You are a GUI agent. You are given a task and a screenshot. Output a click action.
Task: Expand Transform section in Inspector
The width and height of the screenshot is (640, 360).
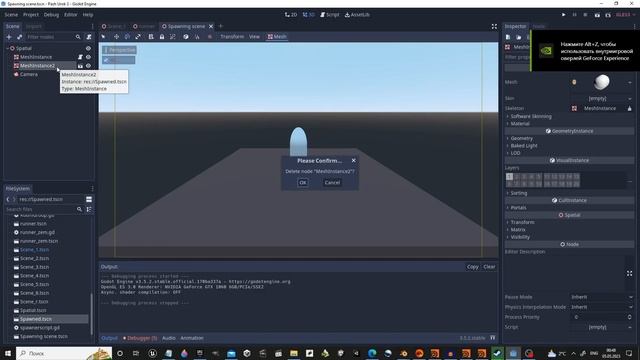tap(522, 222)
